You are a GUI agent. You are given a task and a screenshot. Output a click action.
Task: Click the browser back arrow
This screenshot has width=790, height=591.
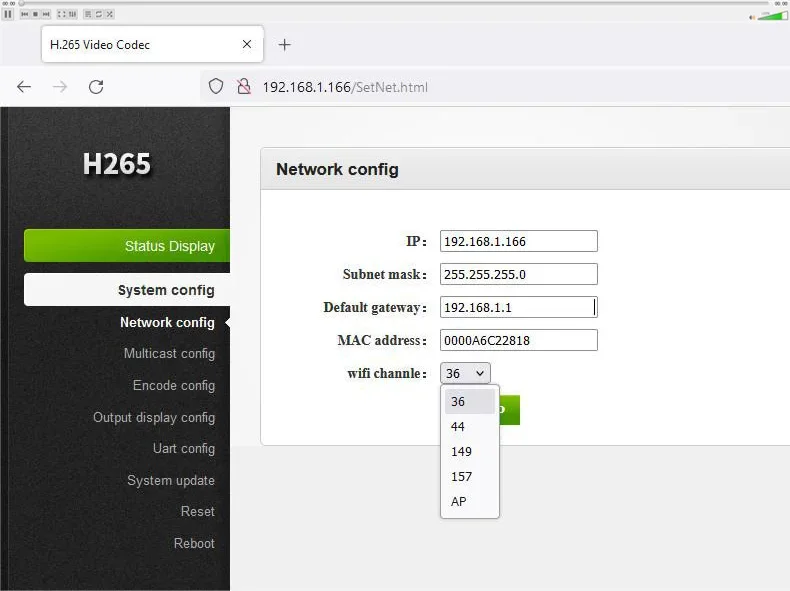tap(24, 87)
